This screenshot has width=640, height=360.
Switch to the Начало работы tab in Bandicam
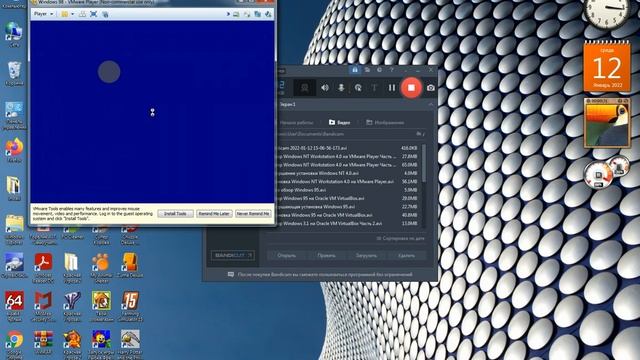point(296,122)
